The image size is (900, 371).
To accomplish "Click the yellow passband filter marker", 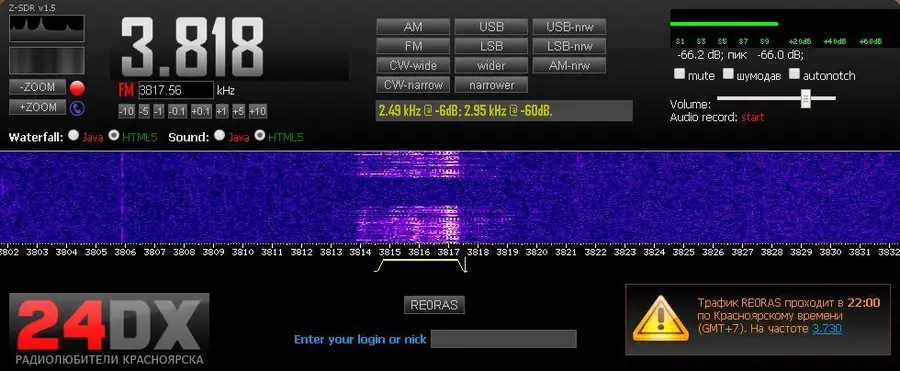I will (x=420, y=265).
